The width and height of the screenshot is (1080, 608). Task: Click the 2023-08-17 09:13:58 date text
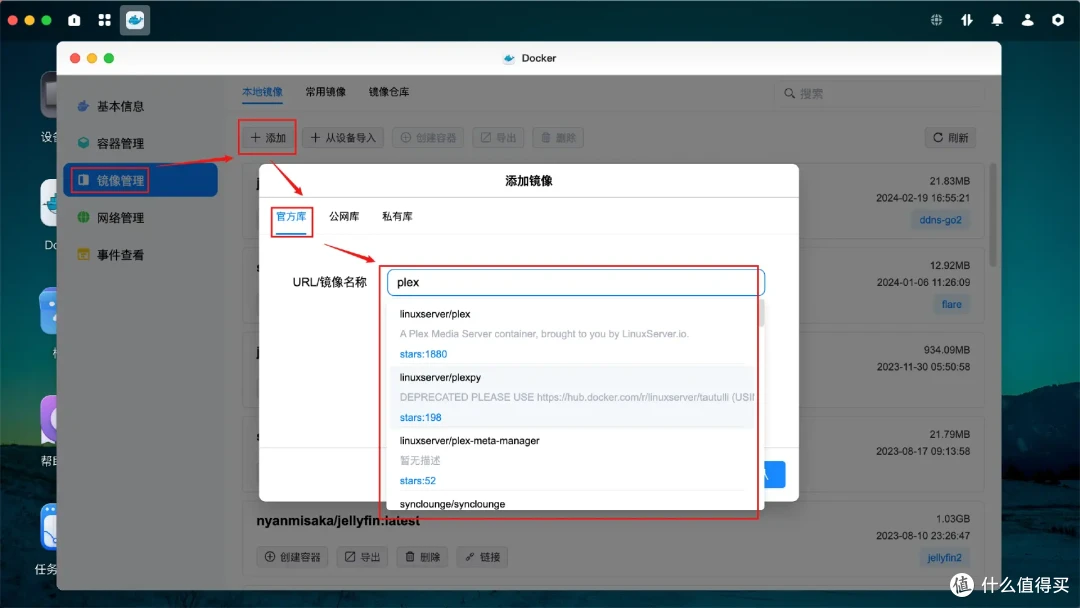(x=923, y=452)
